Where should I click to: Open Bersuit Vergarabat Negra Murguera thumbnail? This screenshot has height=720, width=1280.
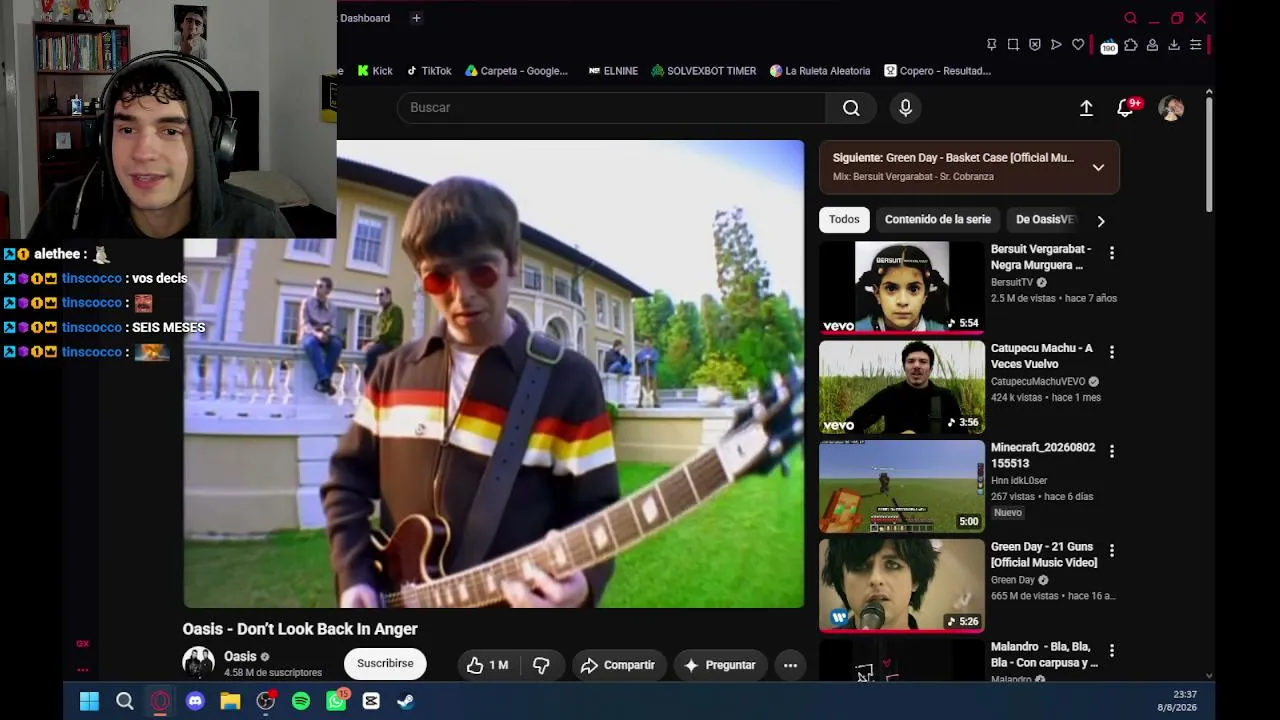point(902,288)
